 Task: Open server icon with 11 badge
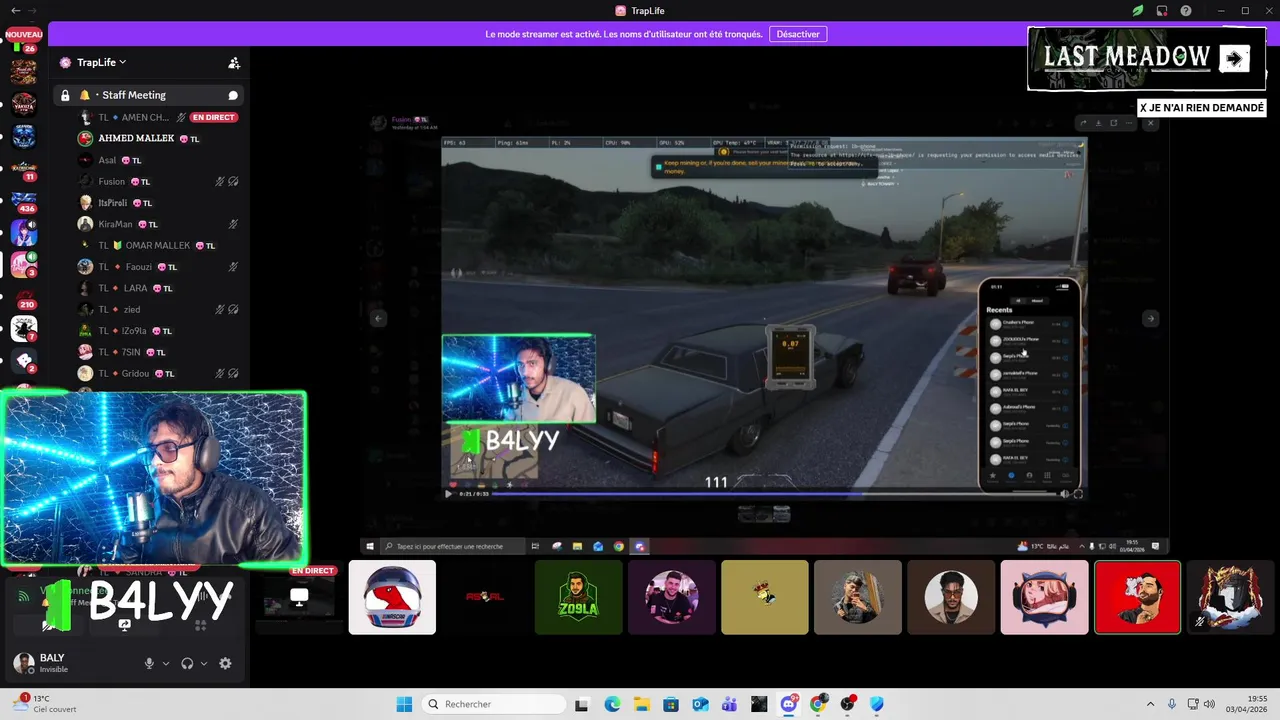tap(24, 168)
